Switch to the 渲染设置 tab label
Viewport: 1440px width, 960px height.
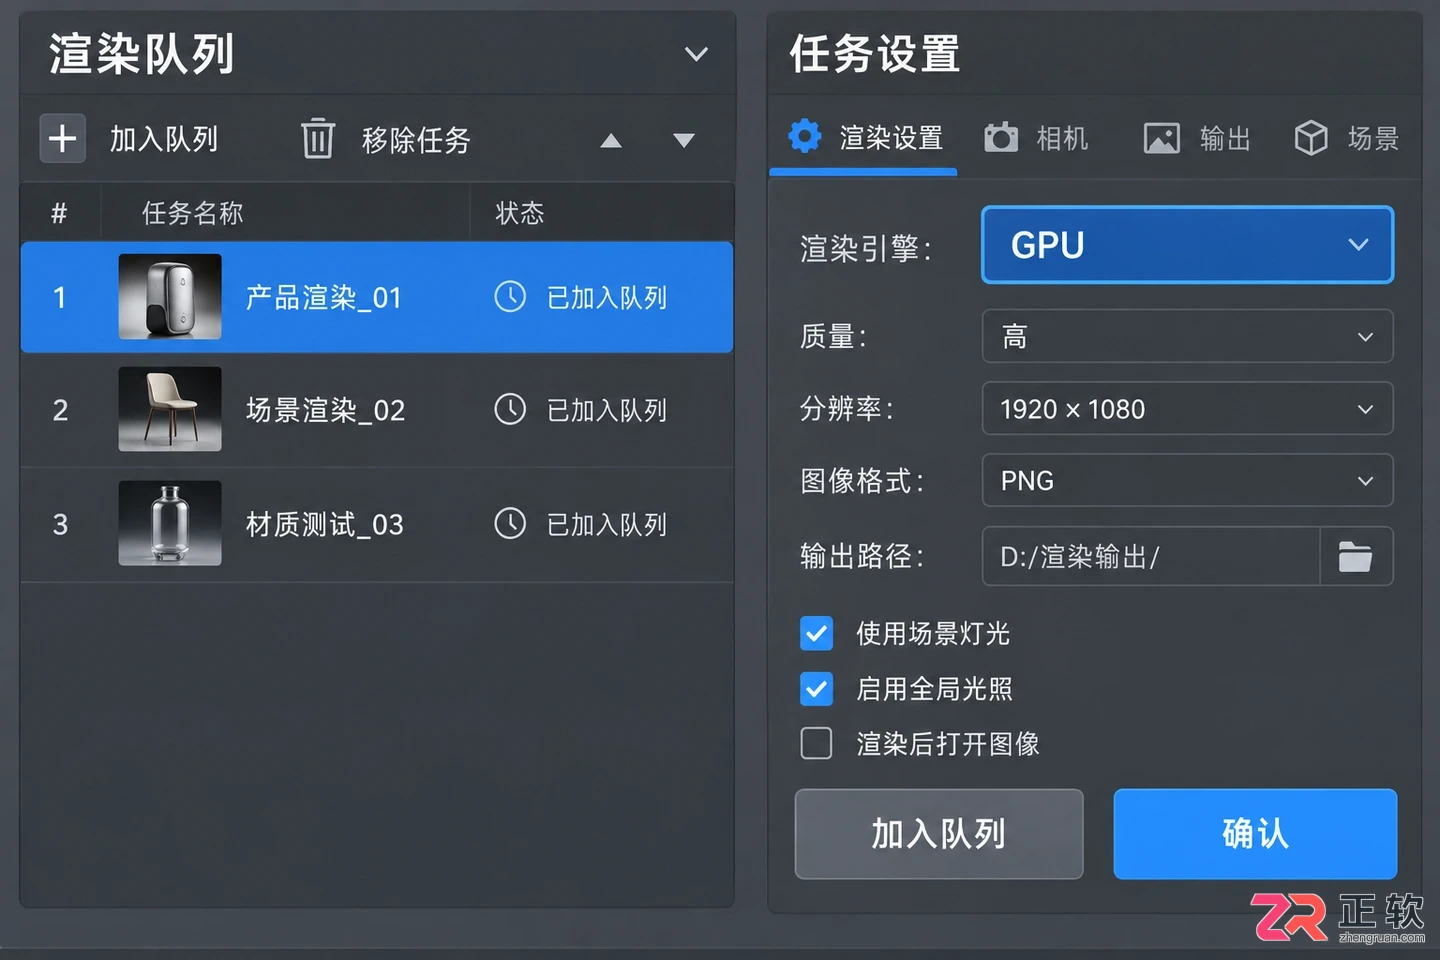(x=891, y=138)
